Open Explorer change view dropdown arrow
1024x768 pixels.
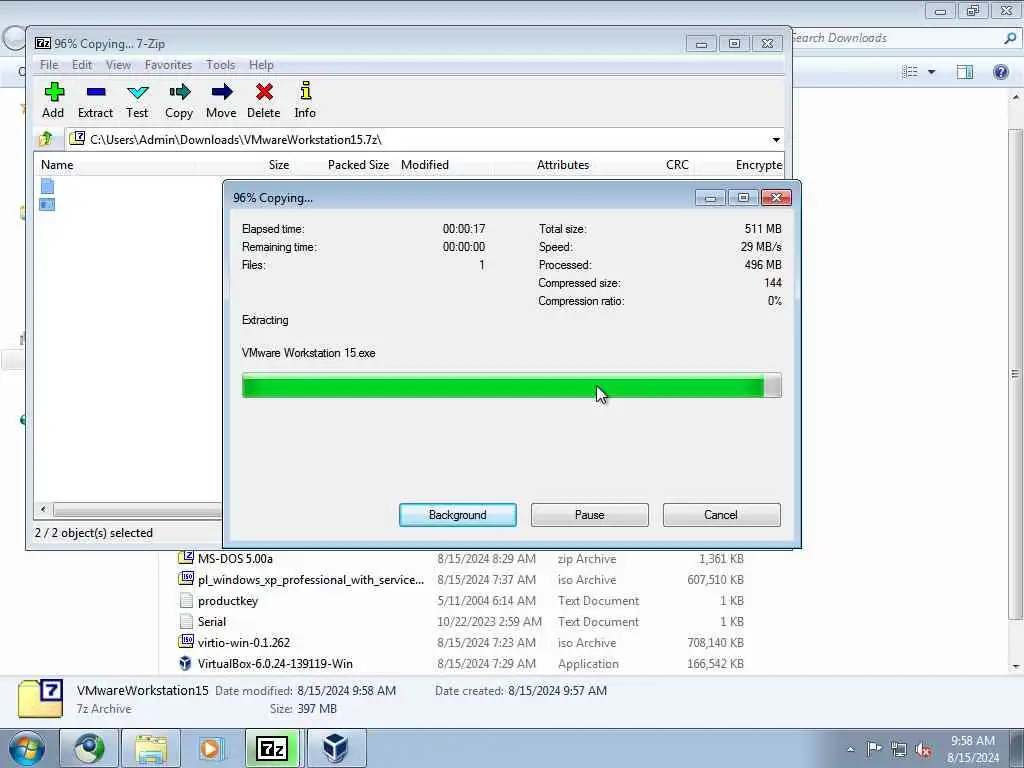pyautogui.click(x=931, y=72)
